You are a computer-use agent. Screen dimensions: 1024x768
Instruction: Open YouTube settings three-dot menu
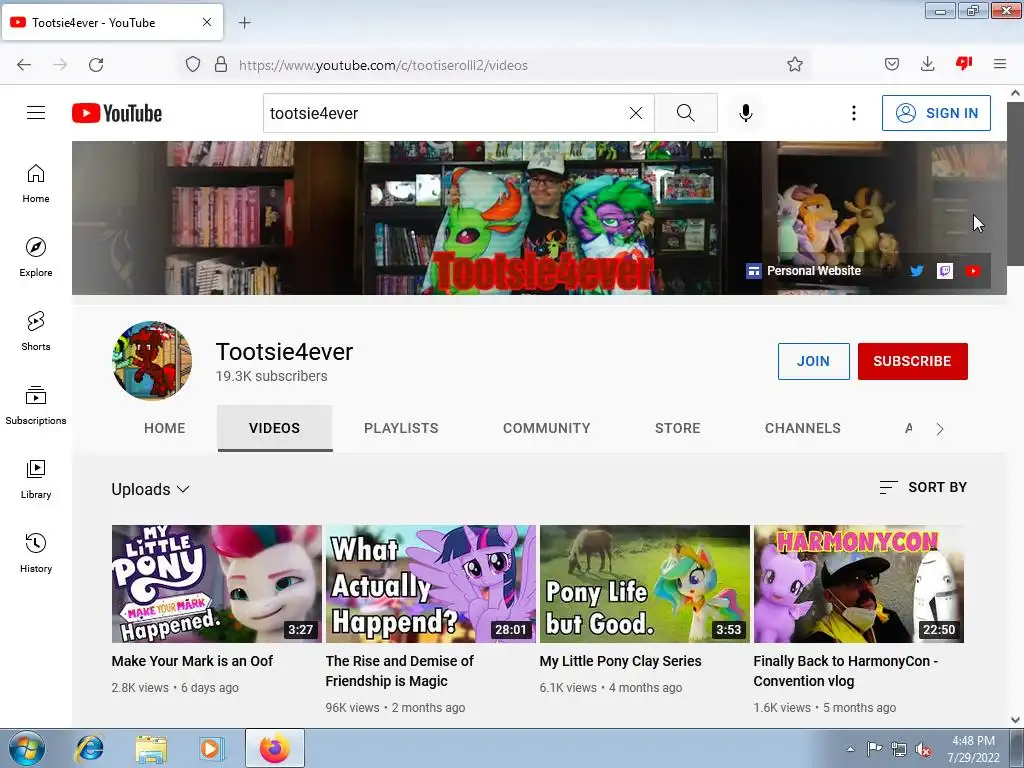[854, 113]
